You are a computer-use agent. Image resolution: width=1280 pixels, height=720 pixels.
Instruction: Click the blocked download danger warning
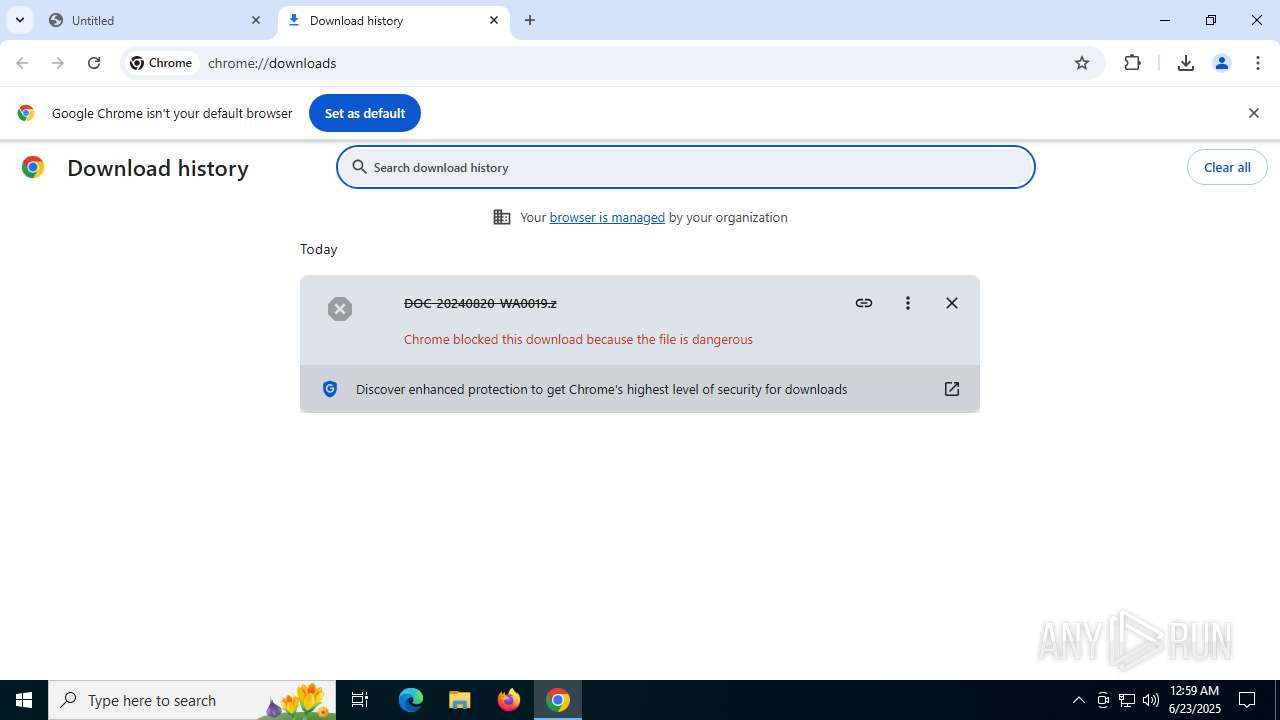(x=578, y=339)
